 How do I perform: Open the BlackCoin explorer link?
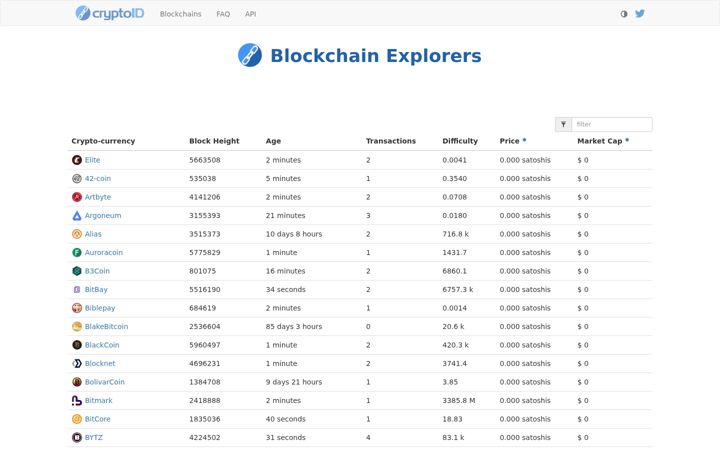(102, 345)
